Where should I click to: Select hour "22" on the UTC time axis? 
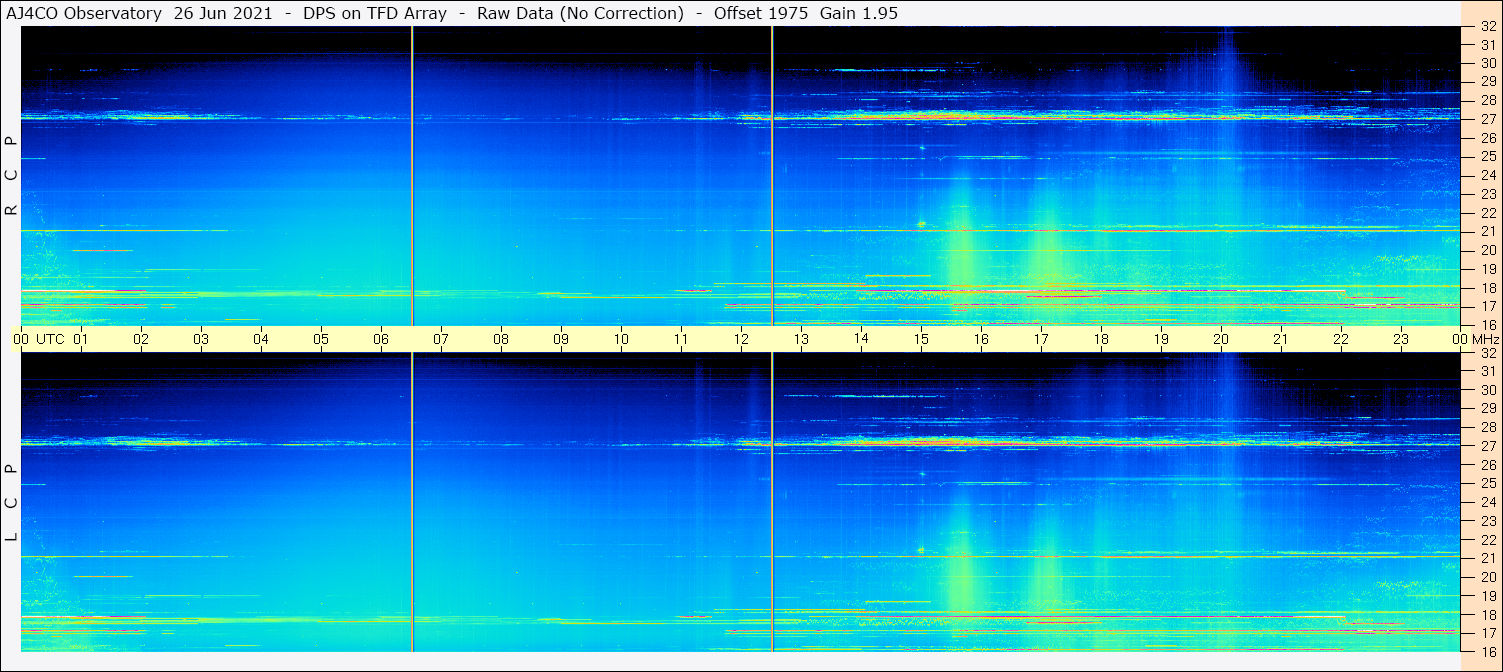[x=1341, y=339]
